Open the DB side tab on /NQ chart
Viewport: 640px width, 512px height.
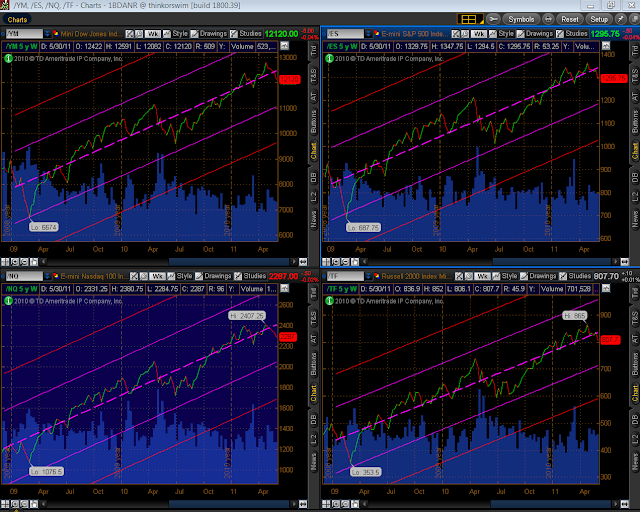pyautogui.click(x=313, y=419)
